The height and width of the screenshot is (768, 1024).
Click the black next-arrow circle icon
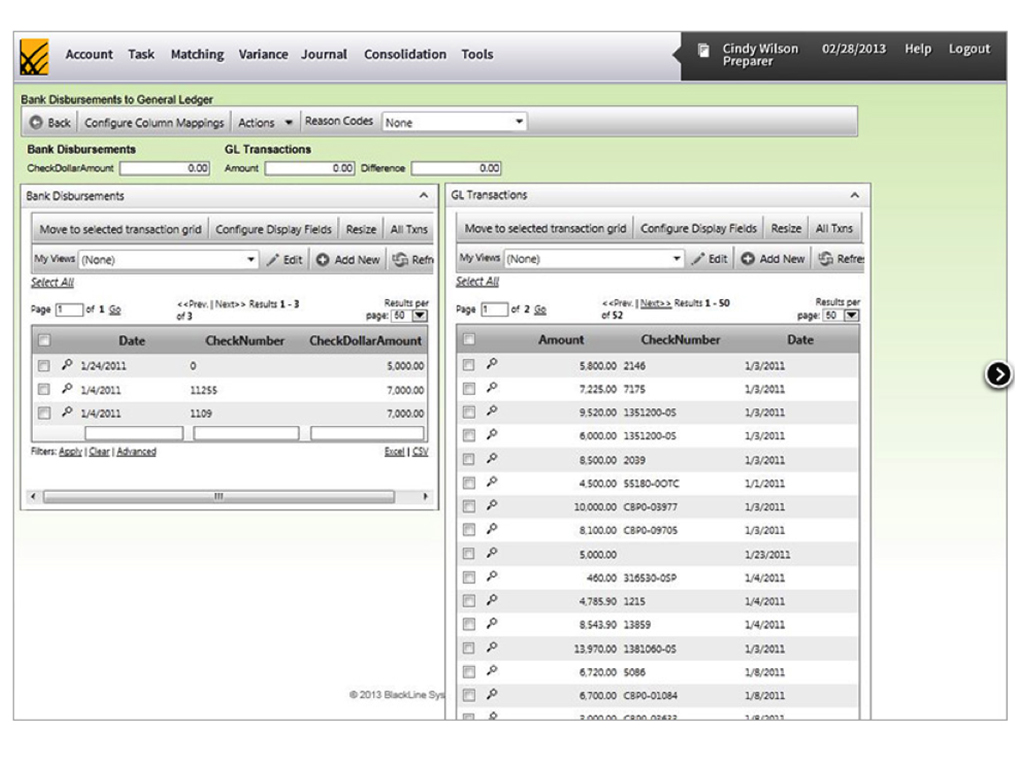click(x=998, y=374)
